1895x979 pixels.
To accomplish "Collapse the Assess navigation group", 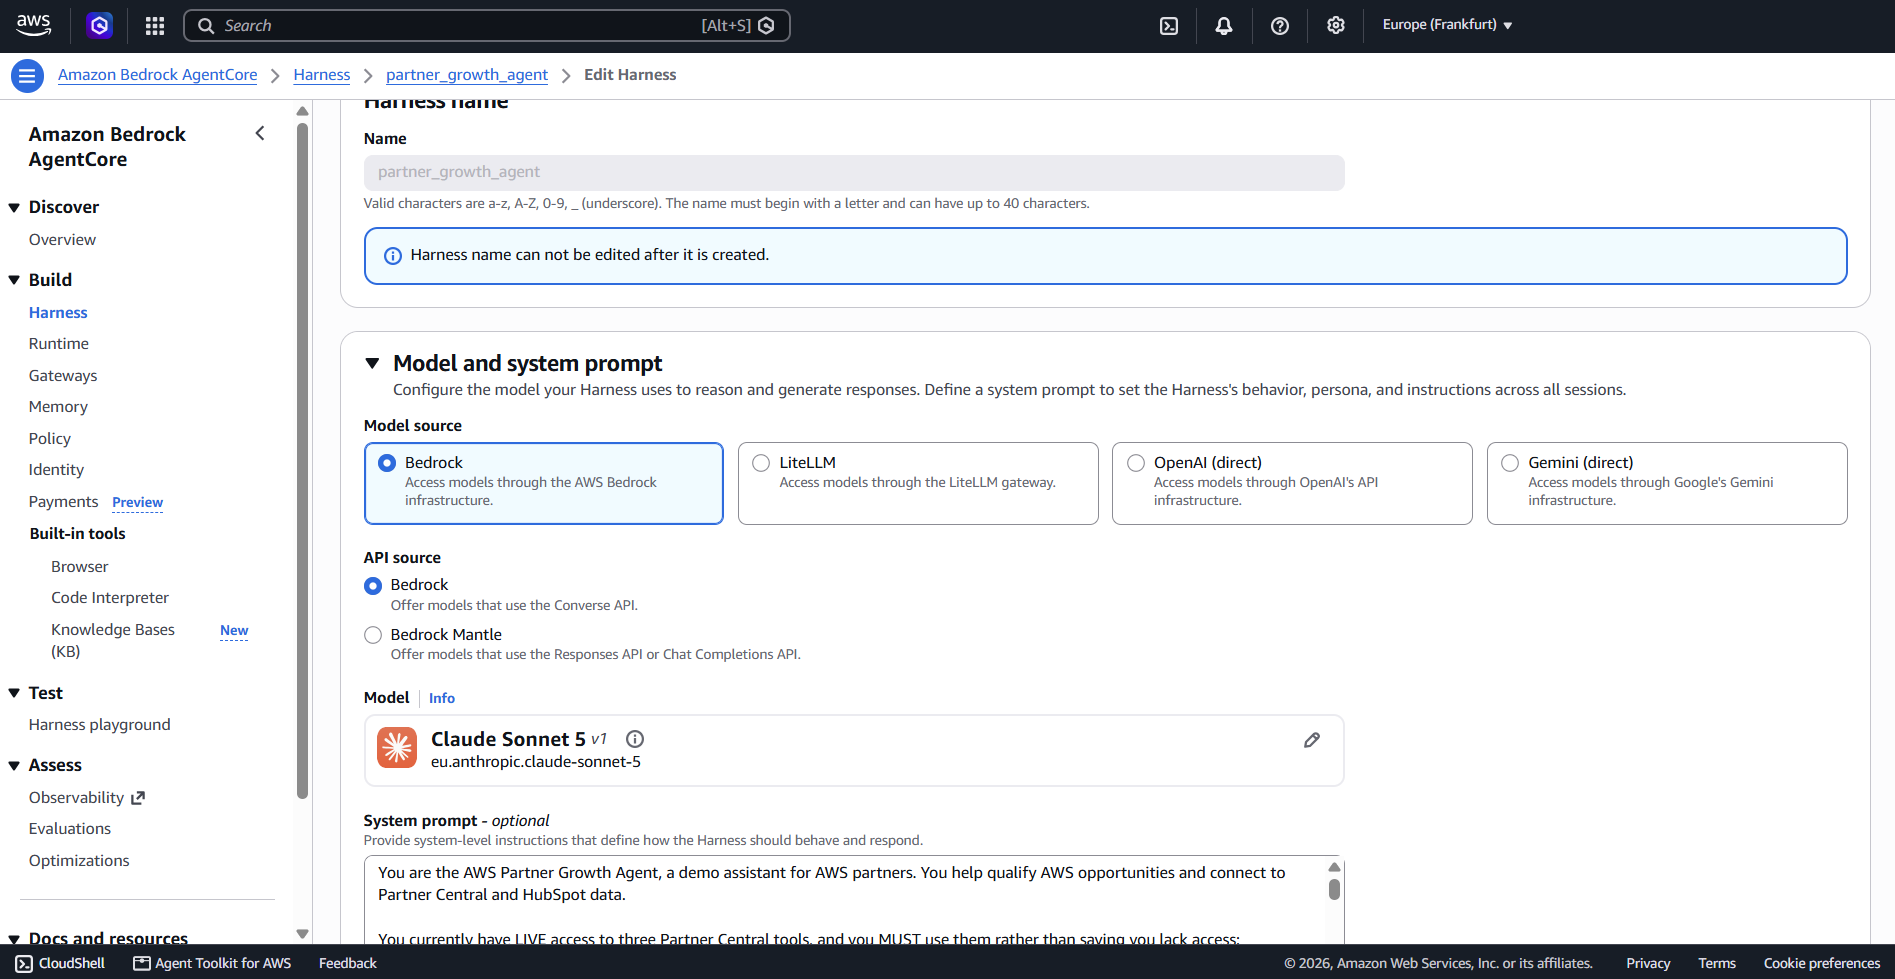I will pos(14,766).
